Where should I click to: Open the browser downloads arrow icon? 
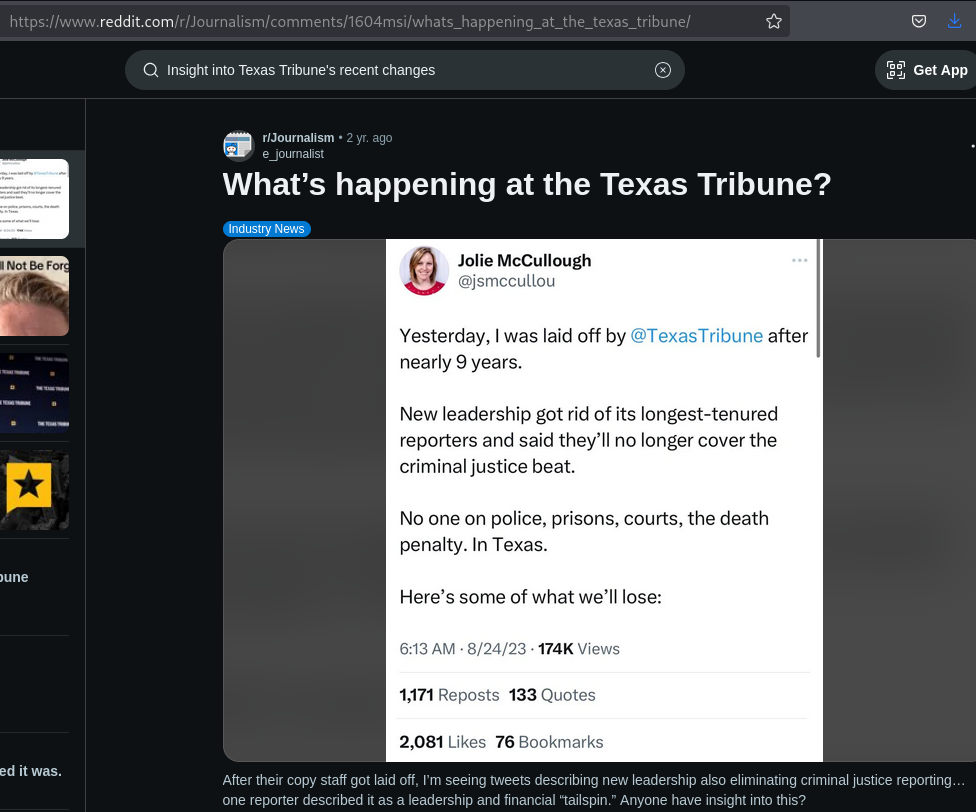pyautogui.click(x=954, y=21)
